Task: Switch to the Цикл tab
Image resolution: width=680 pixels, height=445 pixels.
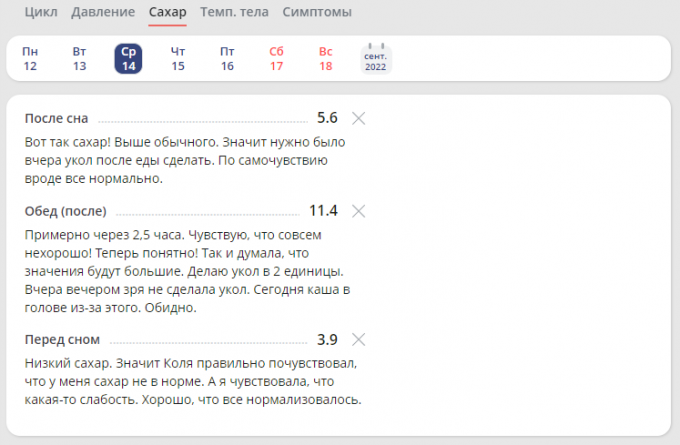Action: click(x=40, y=12)
